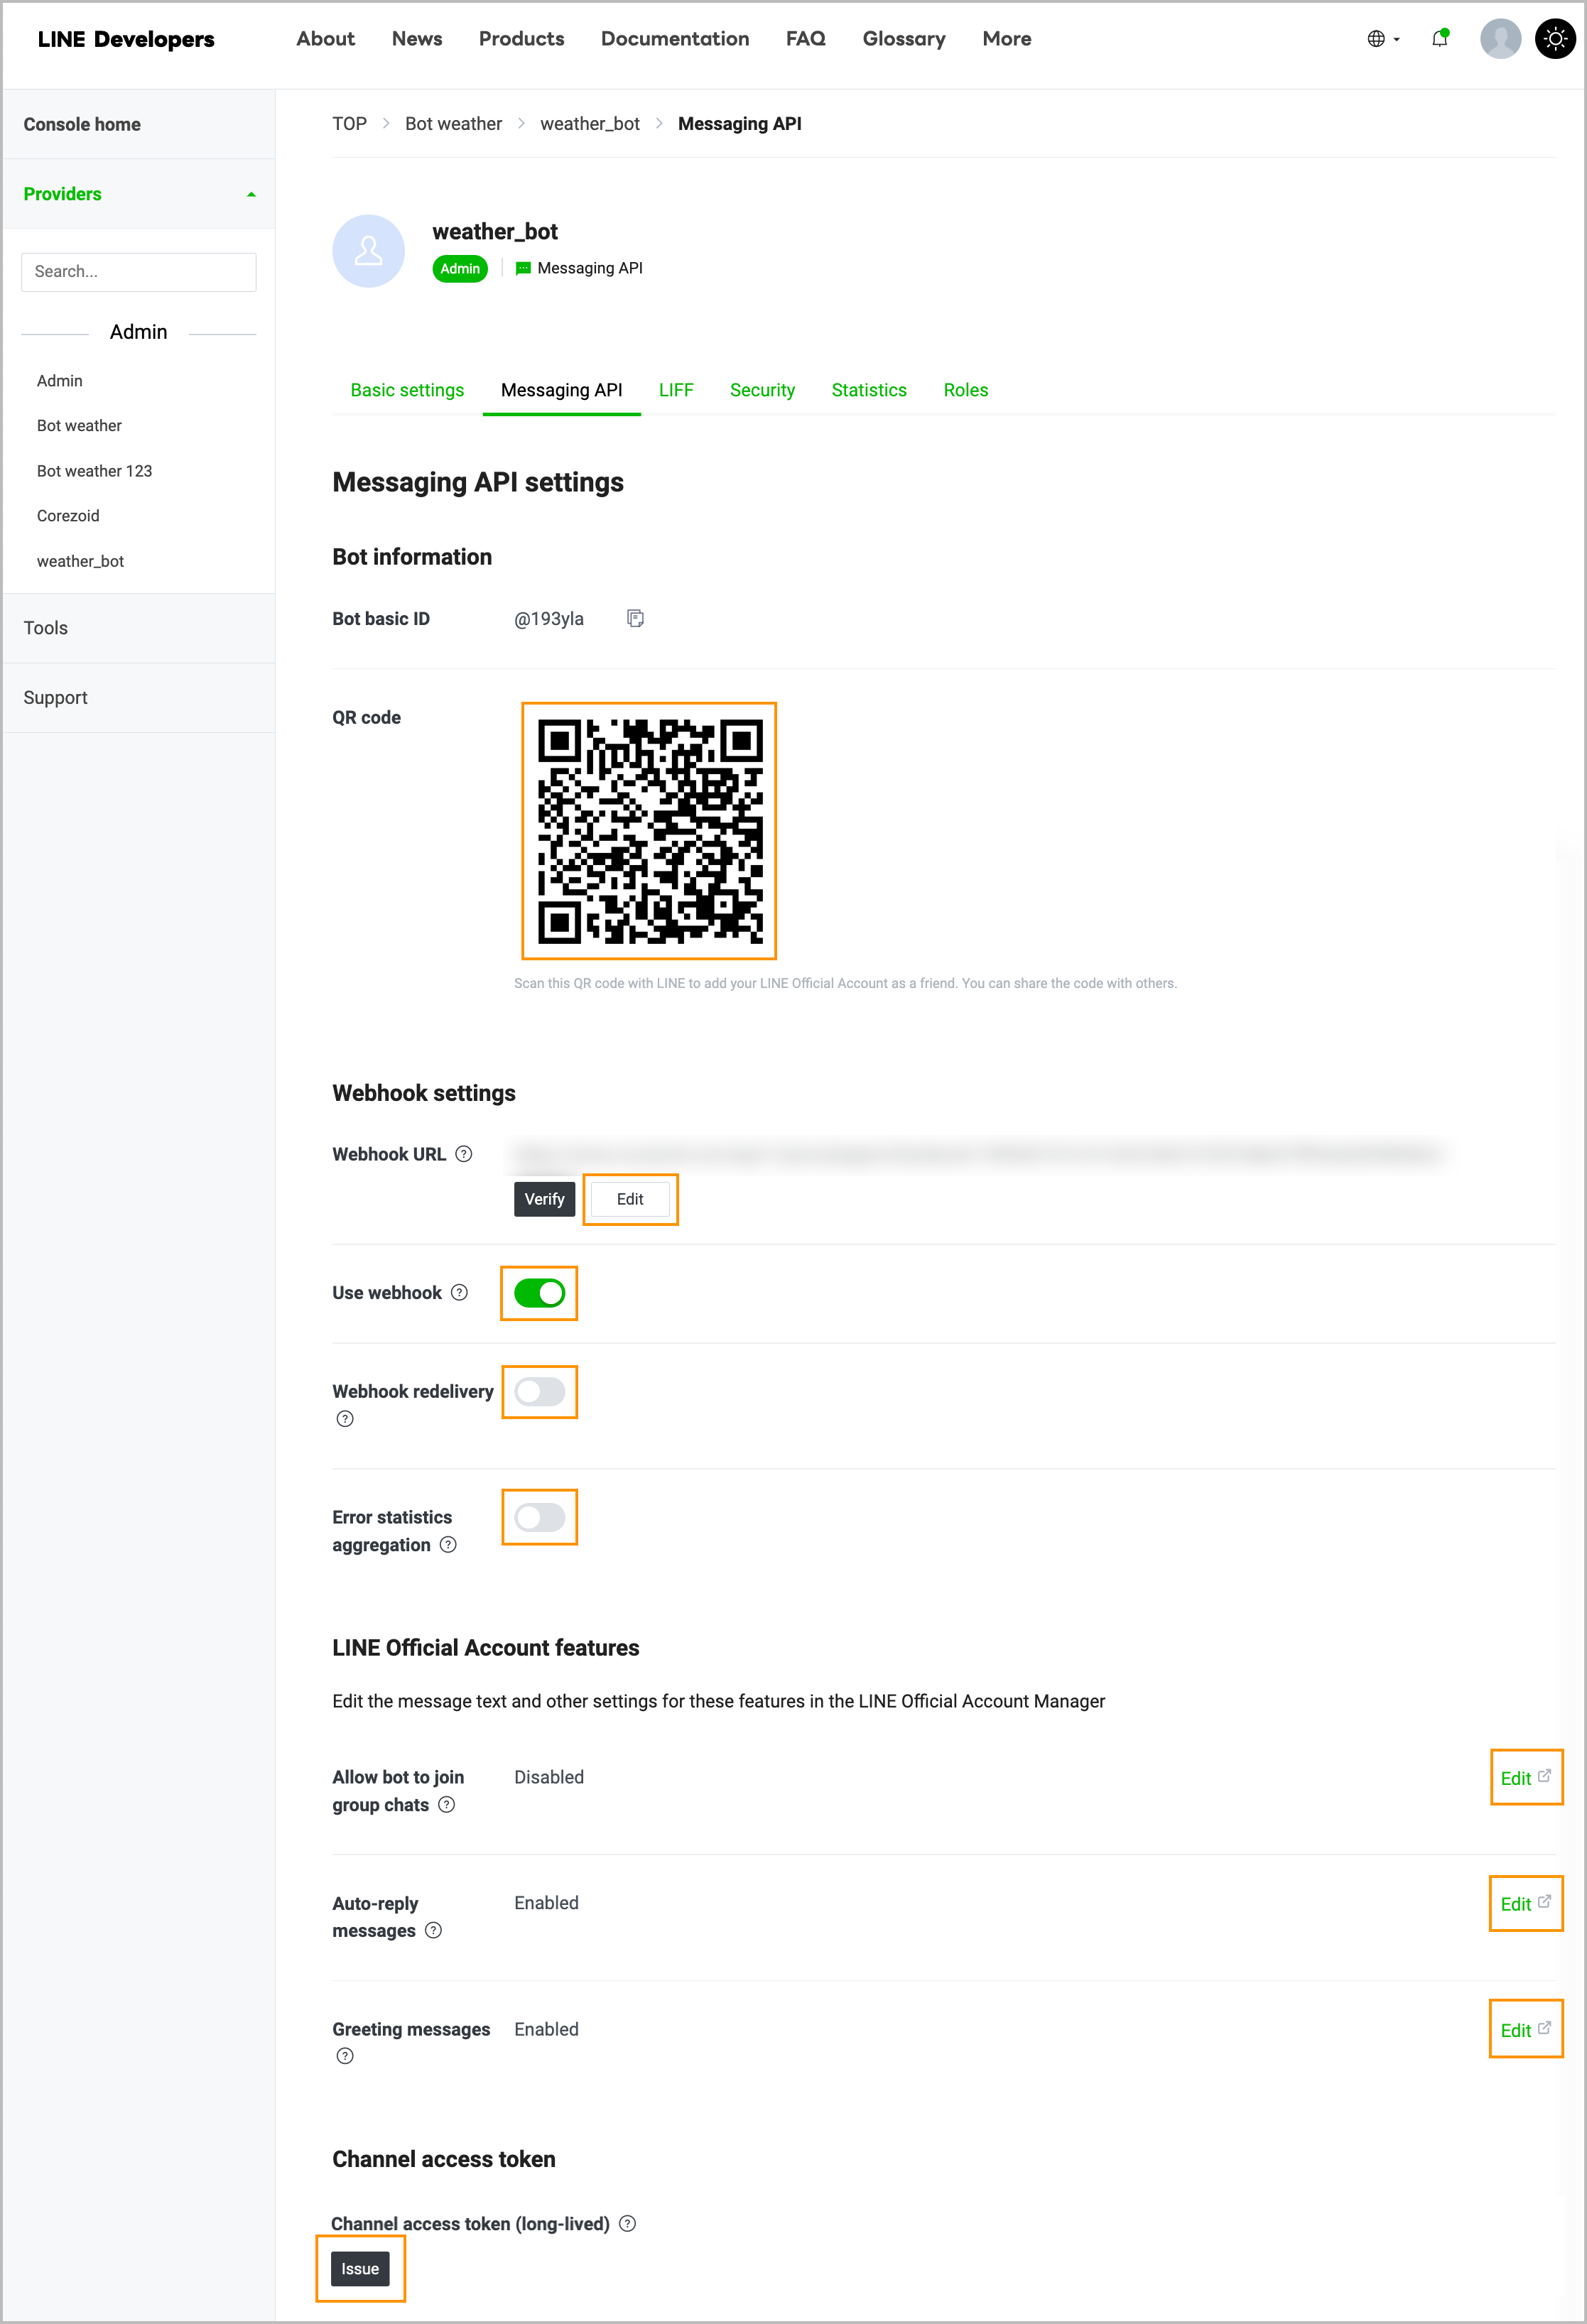Expand the More menu
Image resolution: width=1587 pixels, height=2324 pixels.
click(x=1006, y=39)
